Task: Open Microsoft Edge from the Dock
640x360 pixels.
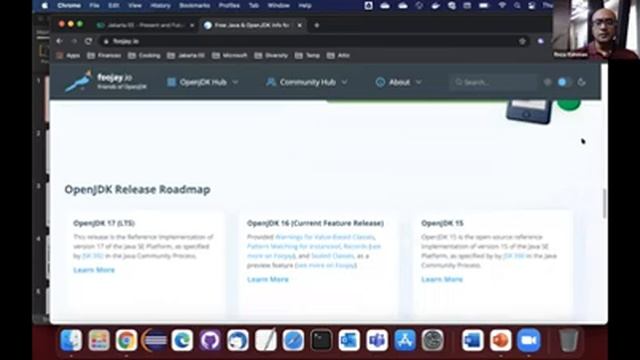Action: click(182, 340)
